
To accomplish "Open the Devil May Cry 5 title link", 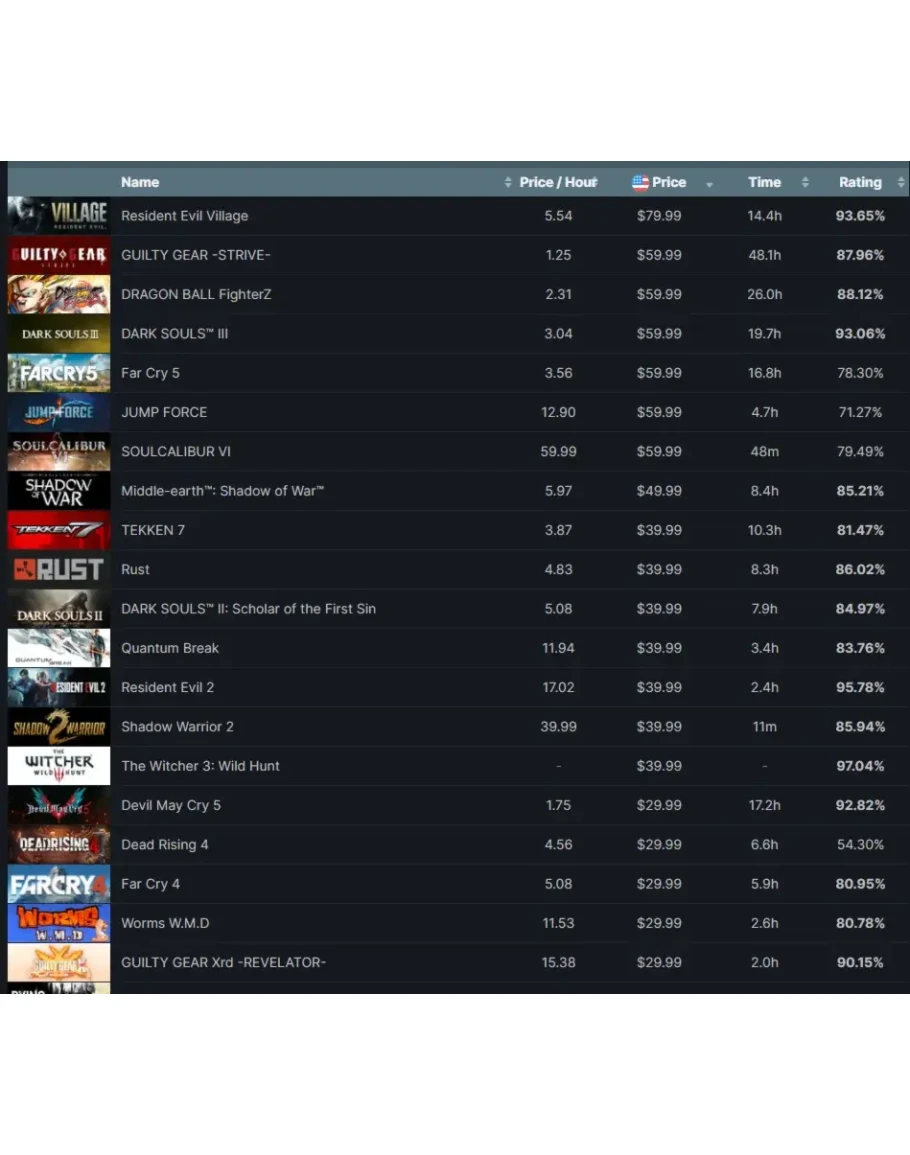I will (171, 805).
